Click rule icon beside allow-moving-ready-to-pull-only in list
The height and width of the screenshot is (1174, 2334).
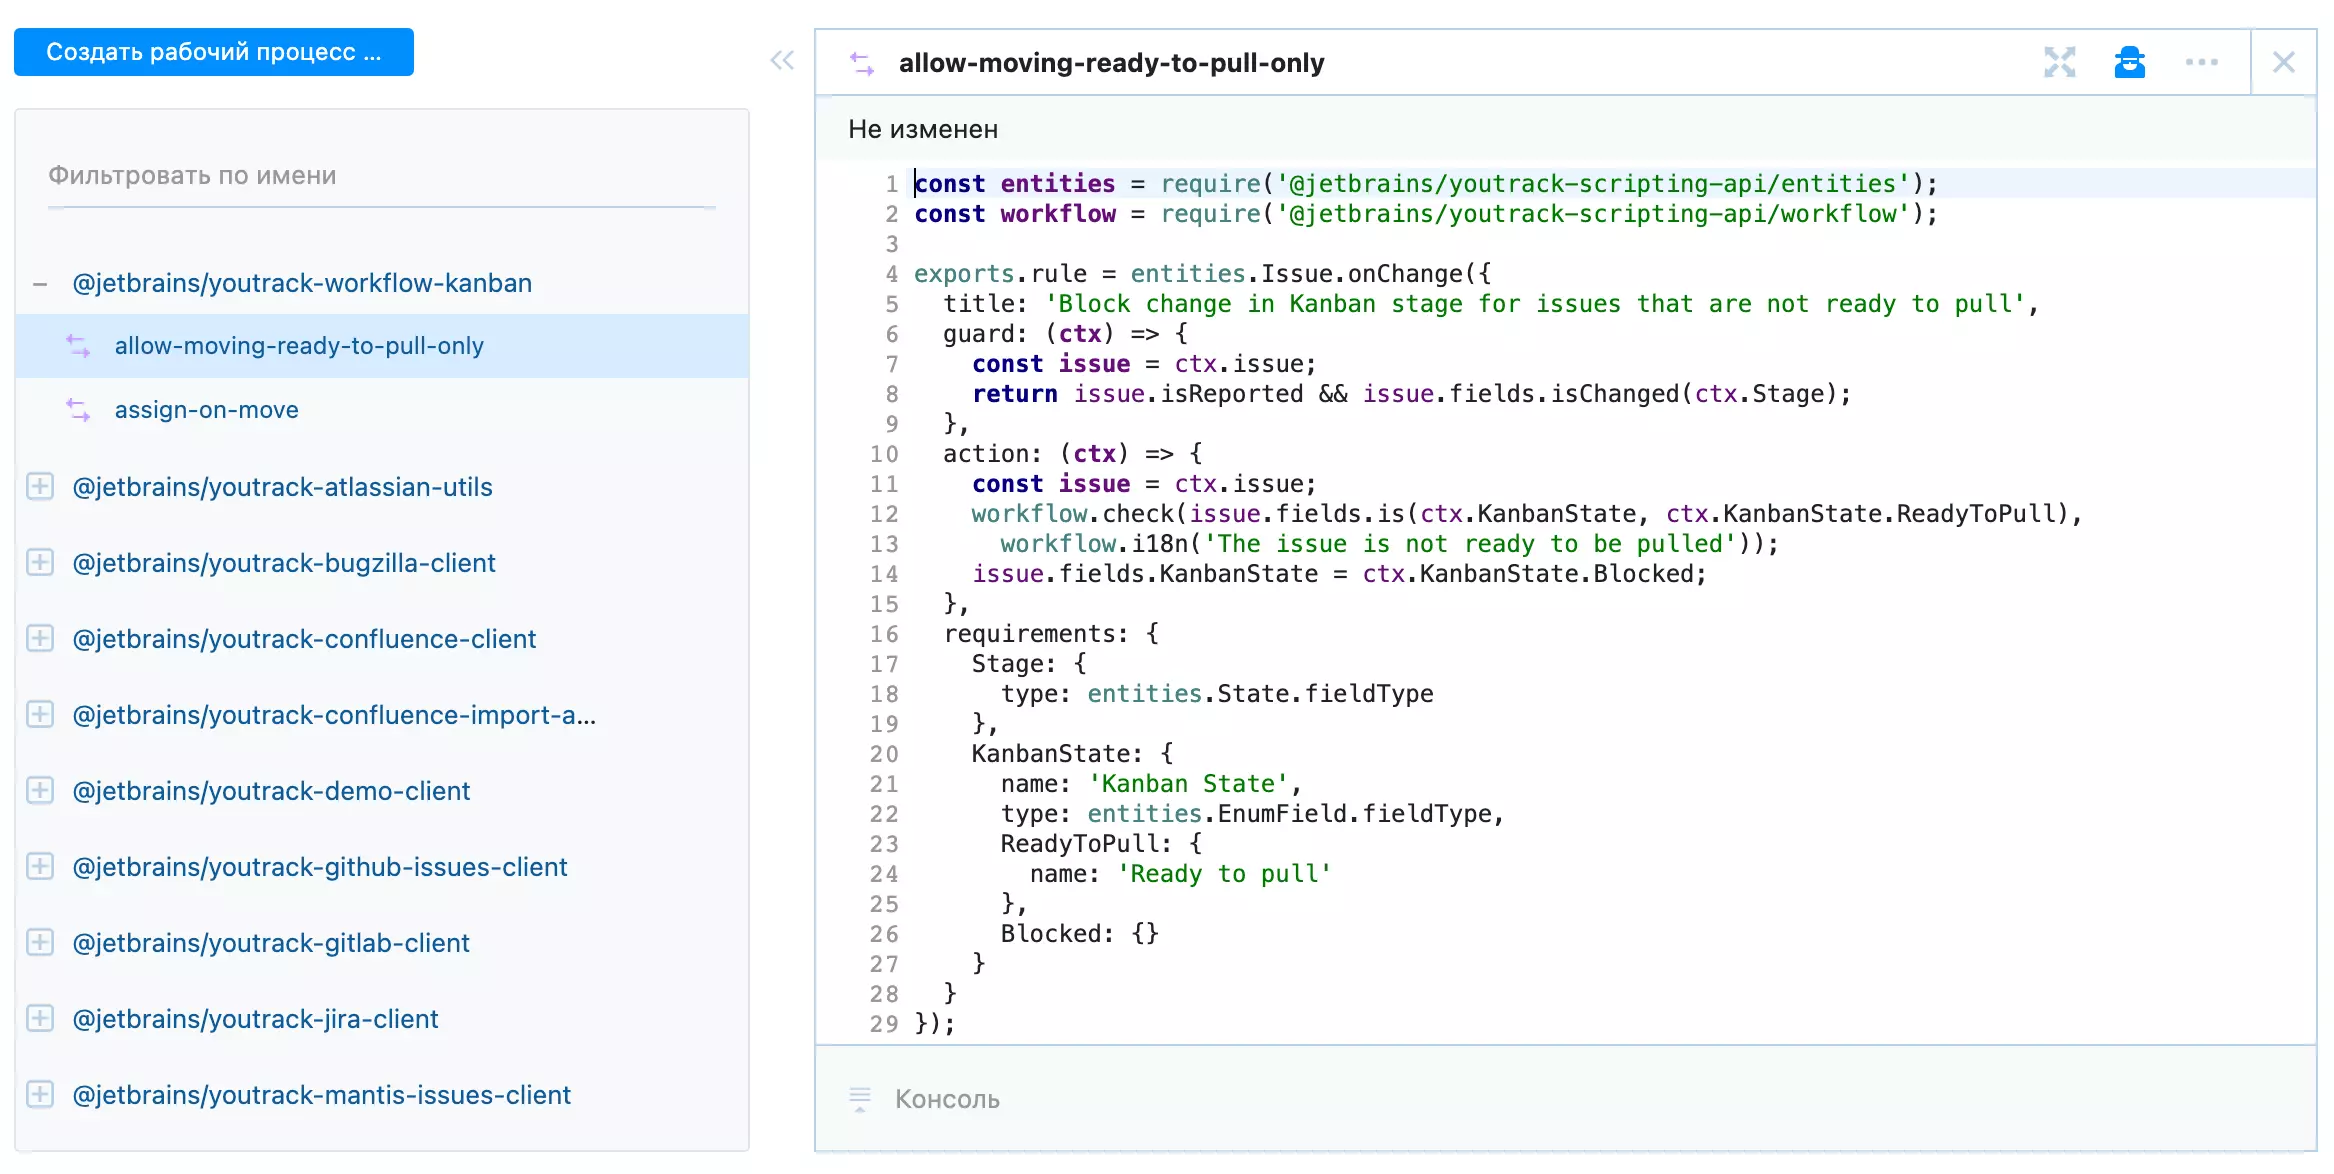tap(78, 346)
